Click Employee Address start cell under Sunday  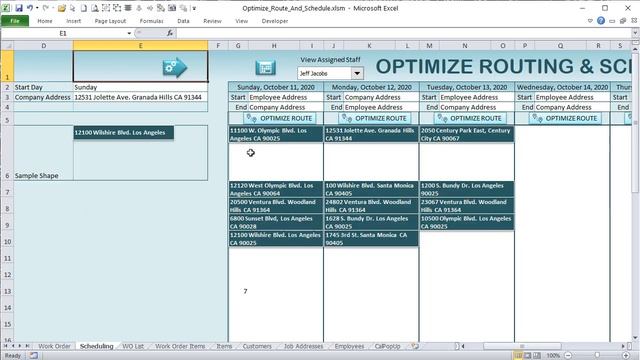(x=285, y=97)
